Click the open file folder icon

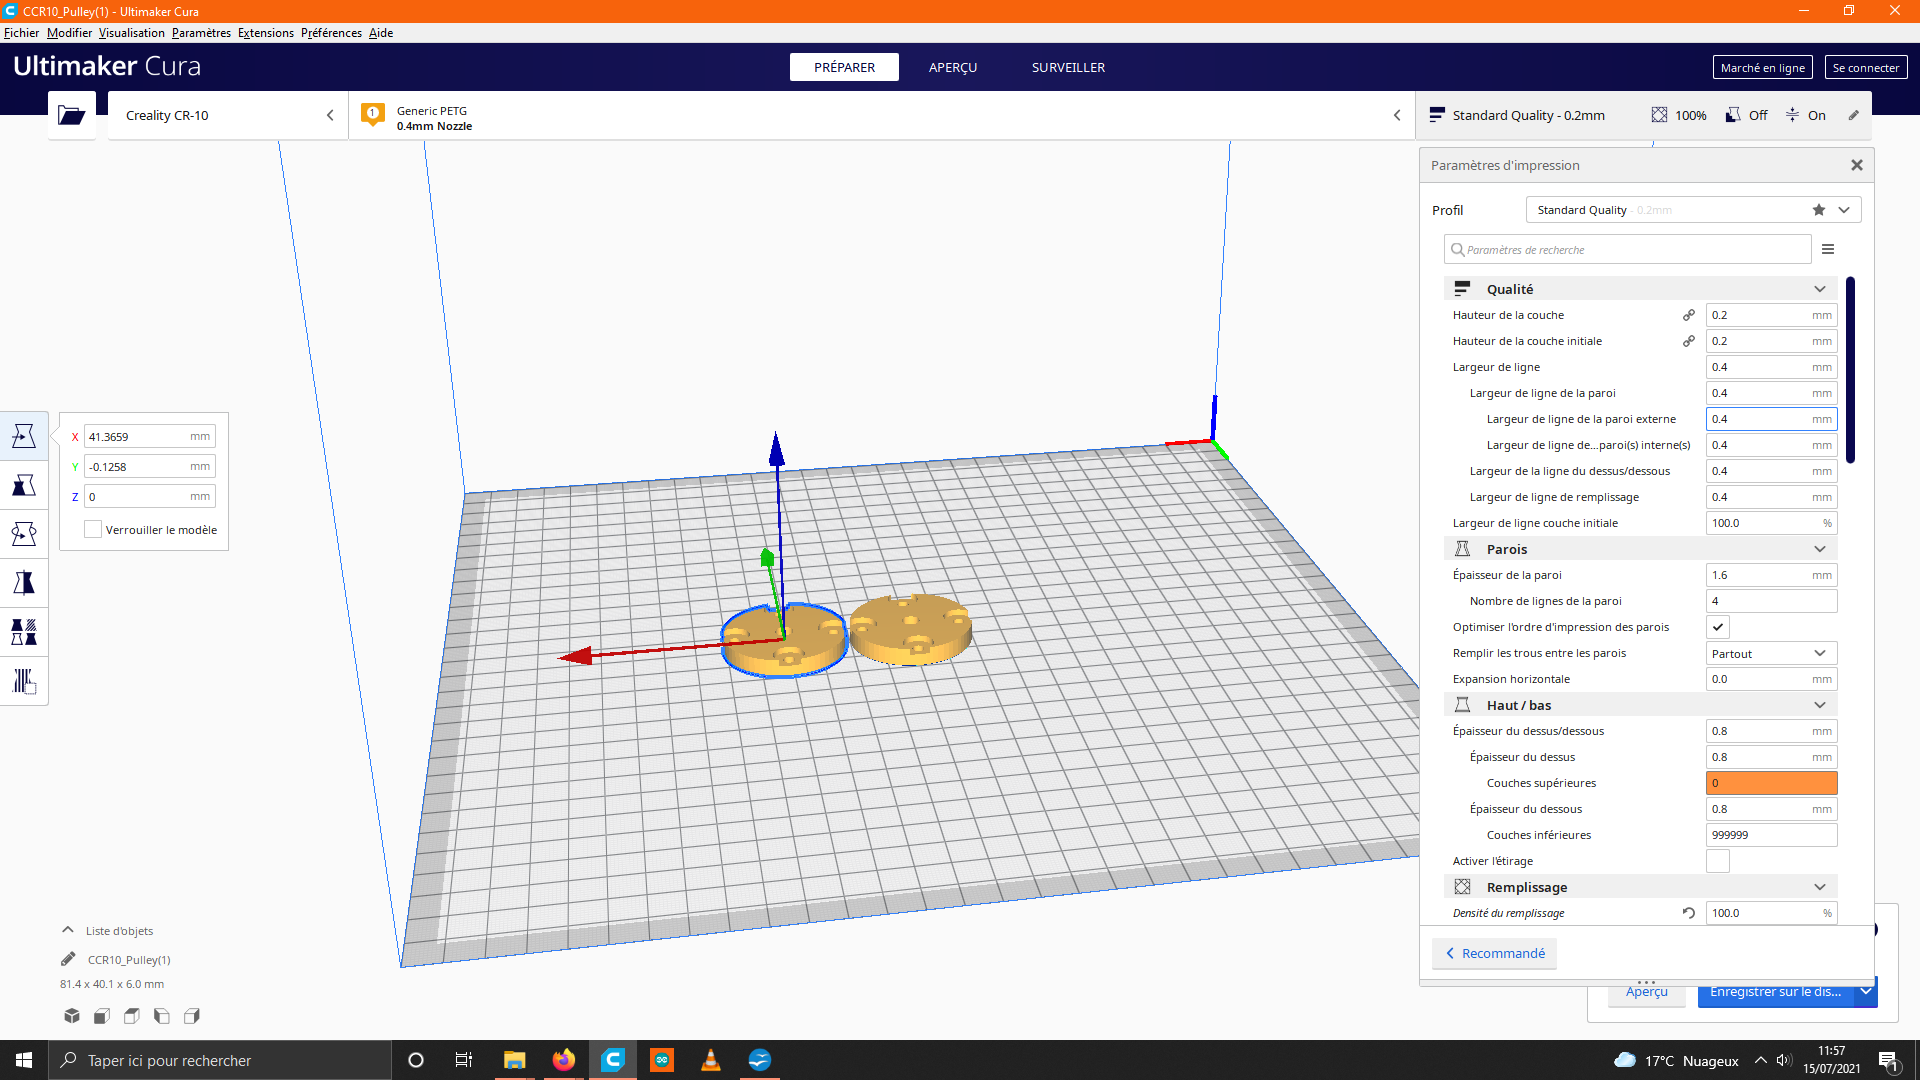click(71, 115)
